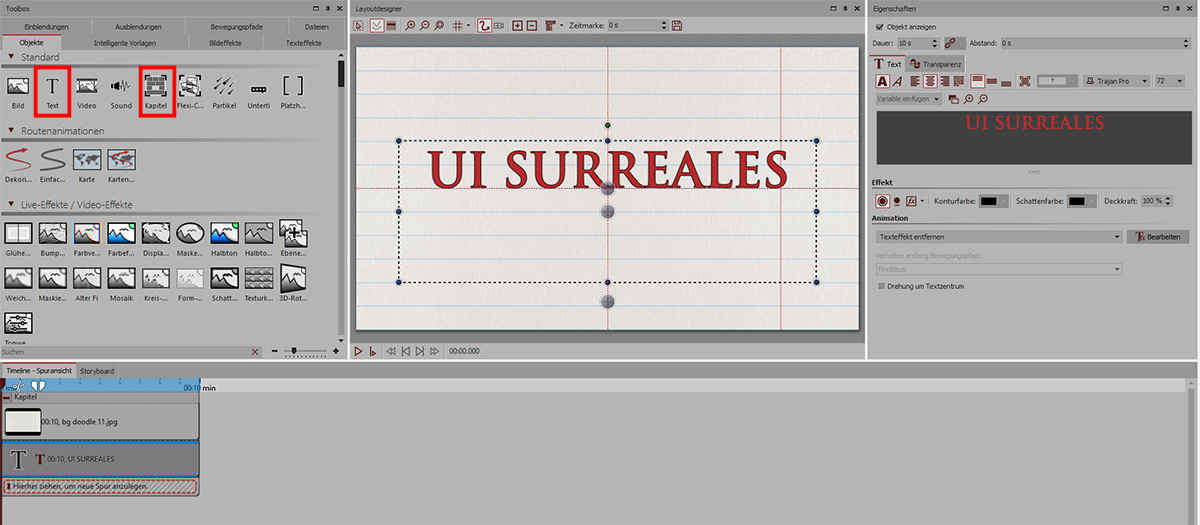Italicize the text with the italic icon
This screenshot has width=1200, height=525.
click(897, 81)
